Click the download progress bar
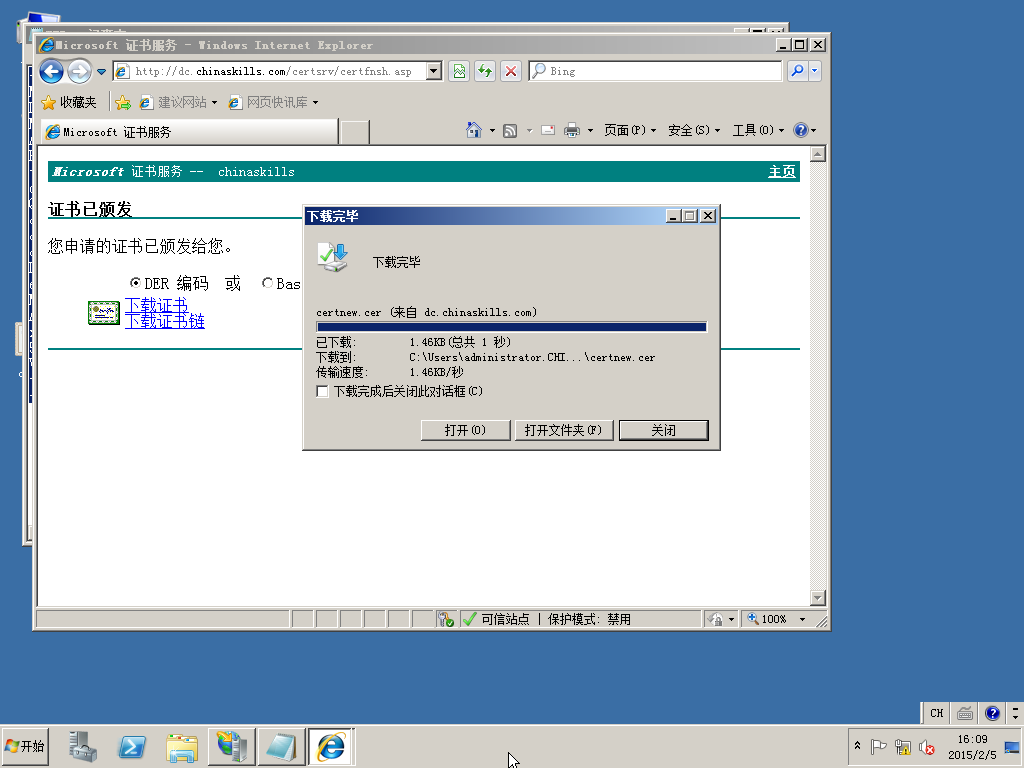 click(511, 327)
